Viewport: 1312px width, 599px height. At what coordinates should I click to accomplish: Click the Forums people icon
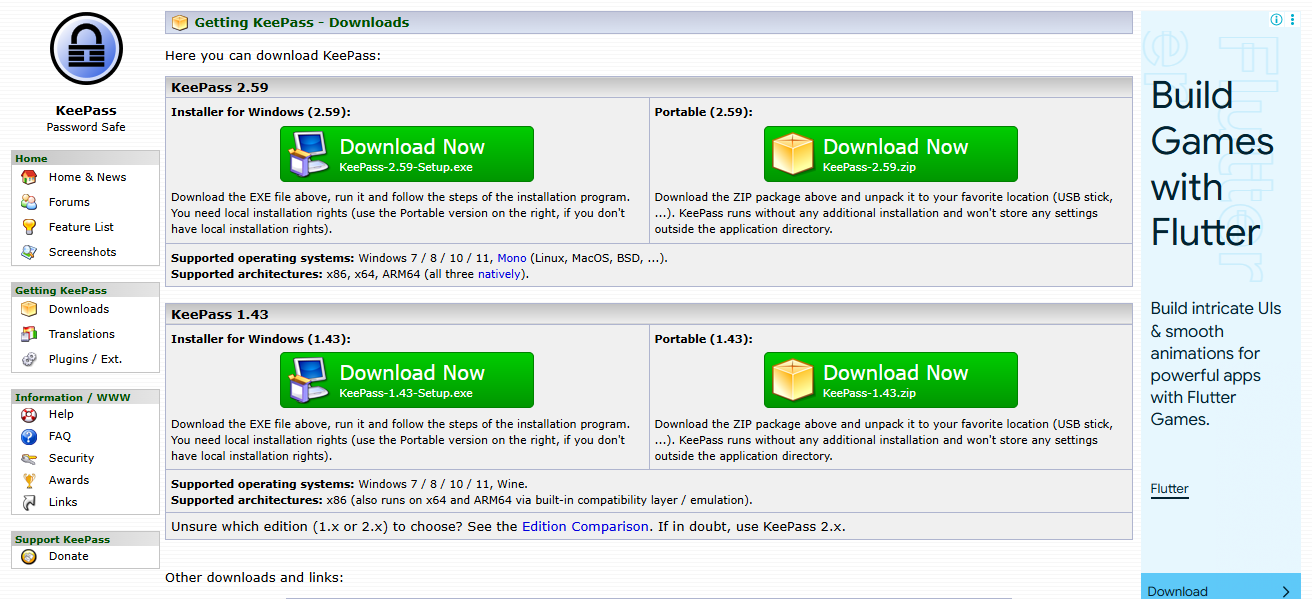(29, 202)
